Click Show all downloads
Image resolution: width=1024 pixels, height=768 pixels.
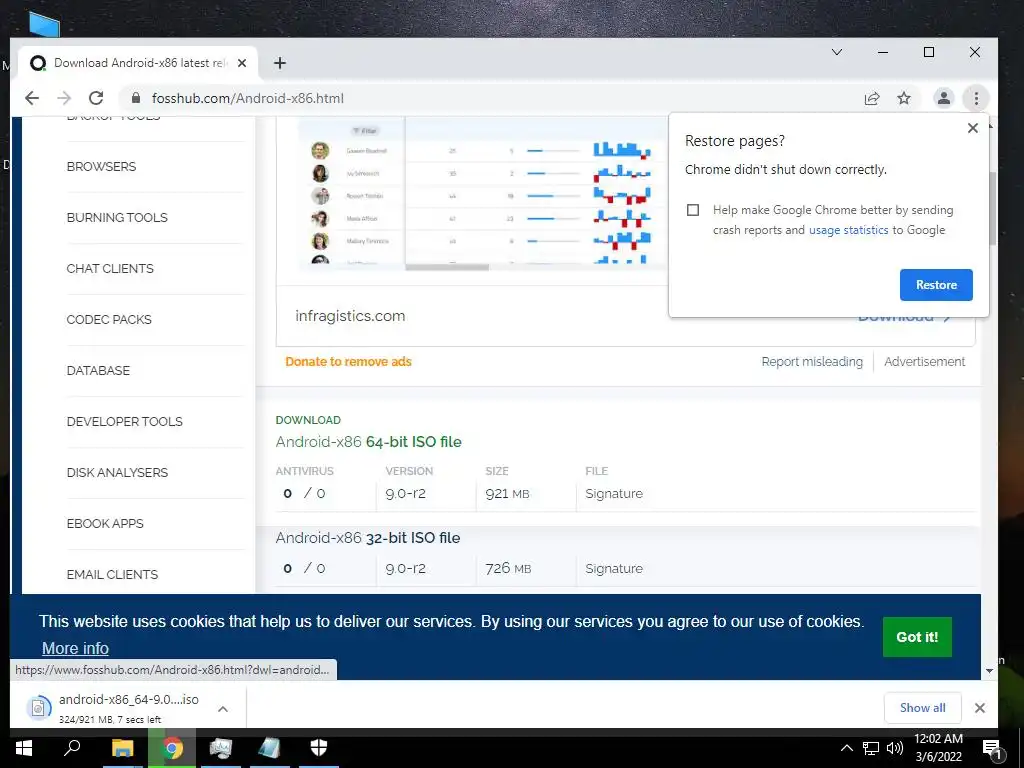[922, 707]
